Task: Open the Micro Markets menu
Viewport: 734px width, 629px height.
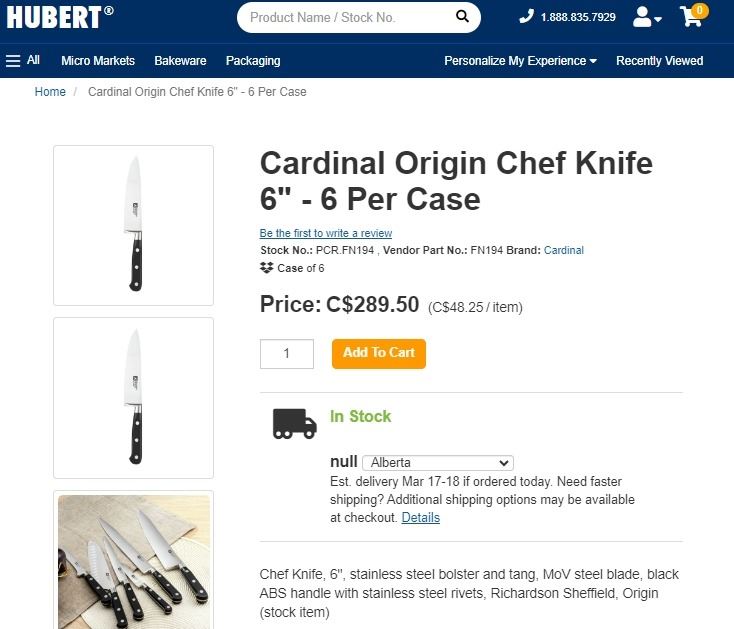Action: tap(98, 61)
